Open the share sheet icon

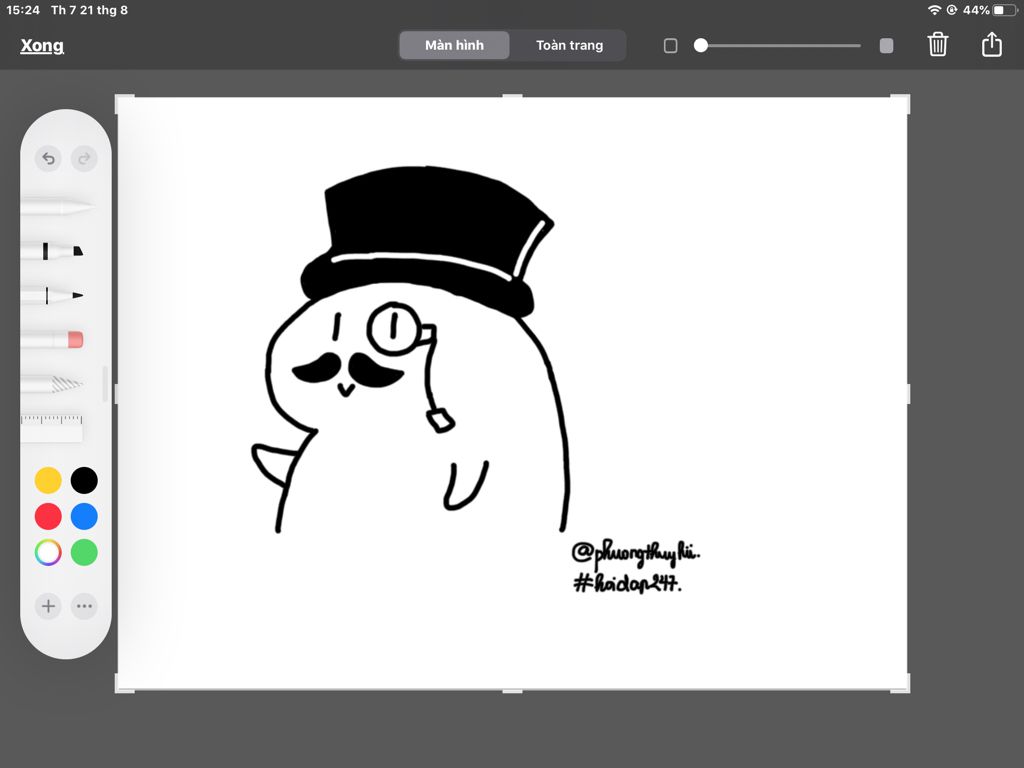tap(991, 44)
